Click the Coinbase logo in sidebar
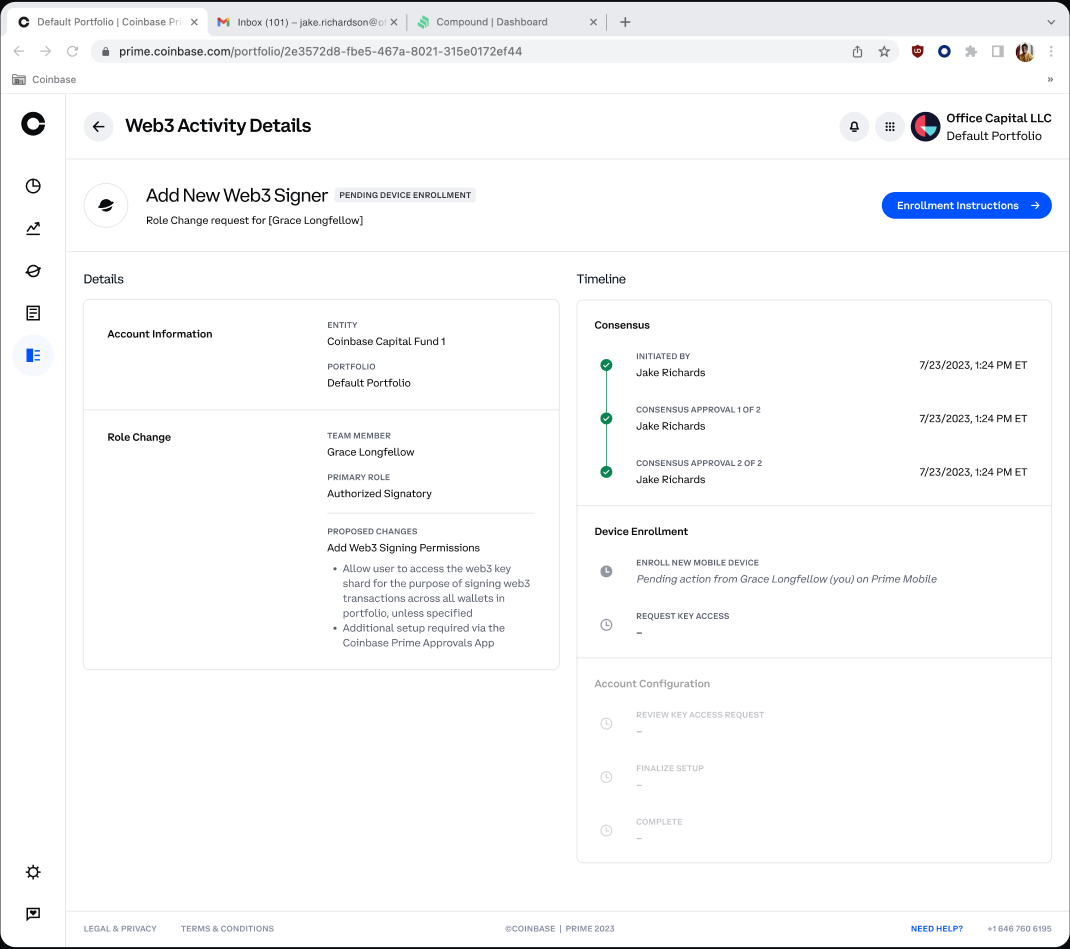This screenshot has width=1070, height=949. 33,124
